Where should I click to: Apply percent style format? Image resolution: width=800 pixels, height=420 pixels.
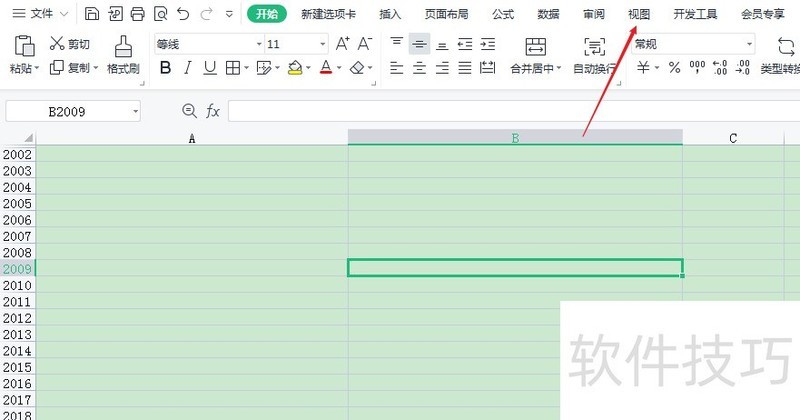pyautogui.click(x=674, y=67)
